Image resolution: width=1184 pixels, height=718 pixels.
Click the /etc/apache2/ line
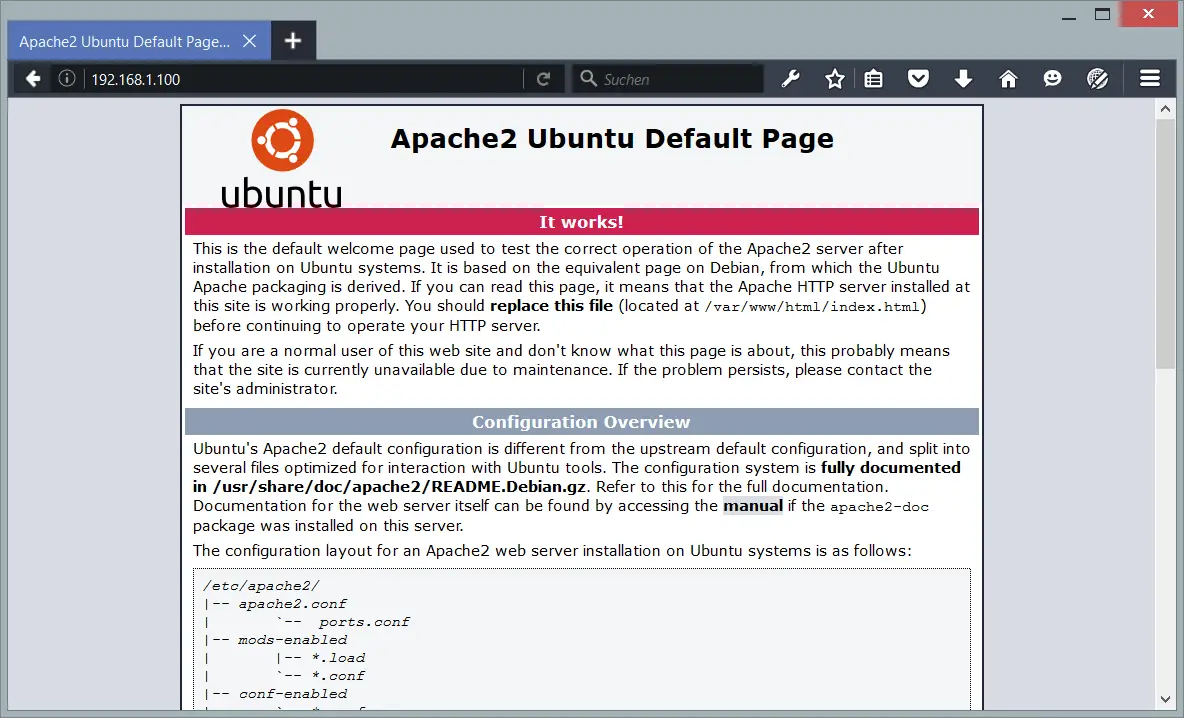click(x=261, y=586)
